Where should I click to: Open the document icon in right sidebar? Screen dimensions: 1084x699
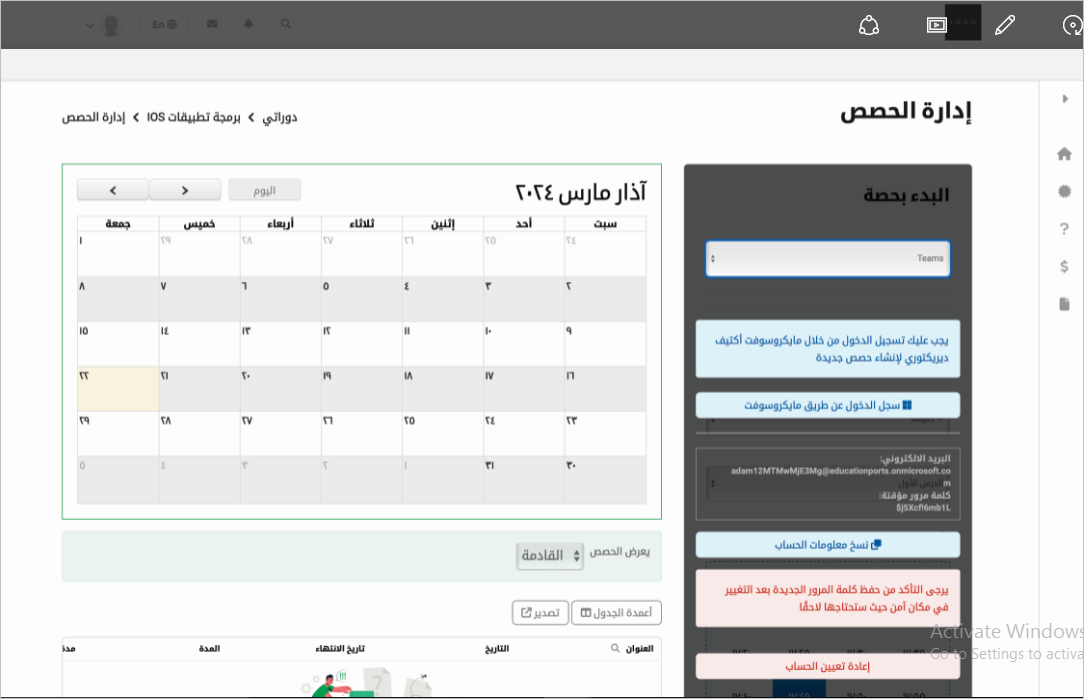(x=1064, y=304)
